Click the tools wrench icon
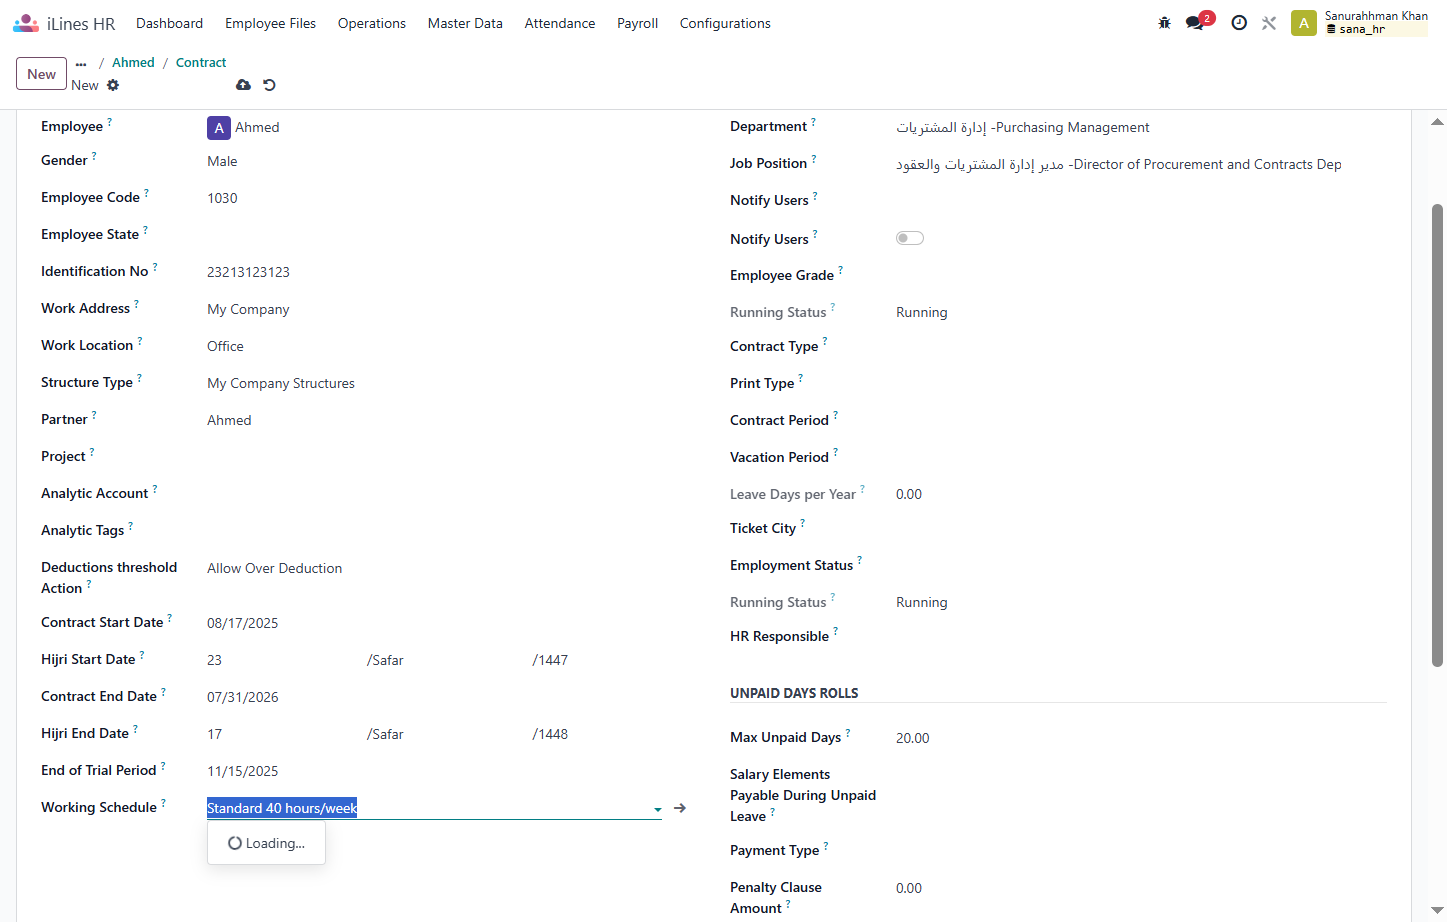Image resolution: width=1447 pixels, height=922 pixels. click(x=1269, y=23)
